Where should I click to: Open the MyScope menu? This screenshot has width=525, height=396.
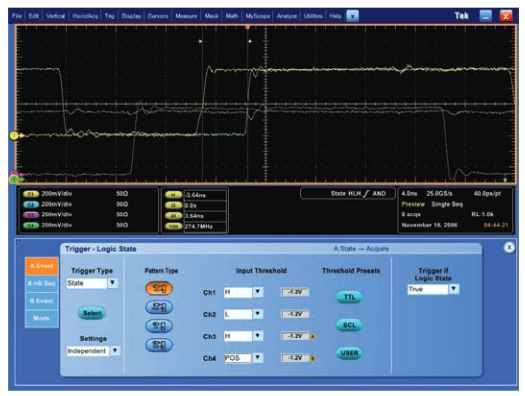[257, 16]
